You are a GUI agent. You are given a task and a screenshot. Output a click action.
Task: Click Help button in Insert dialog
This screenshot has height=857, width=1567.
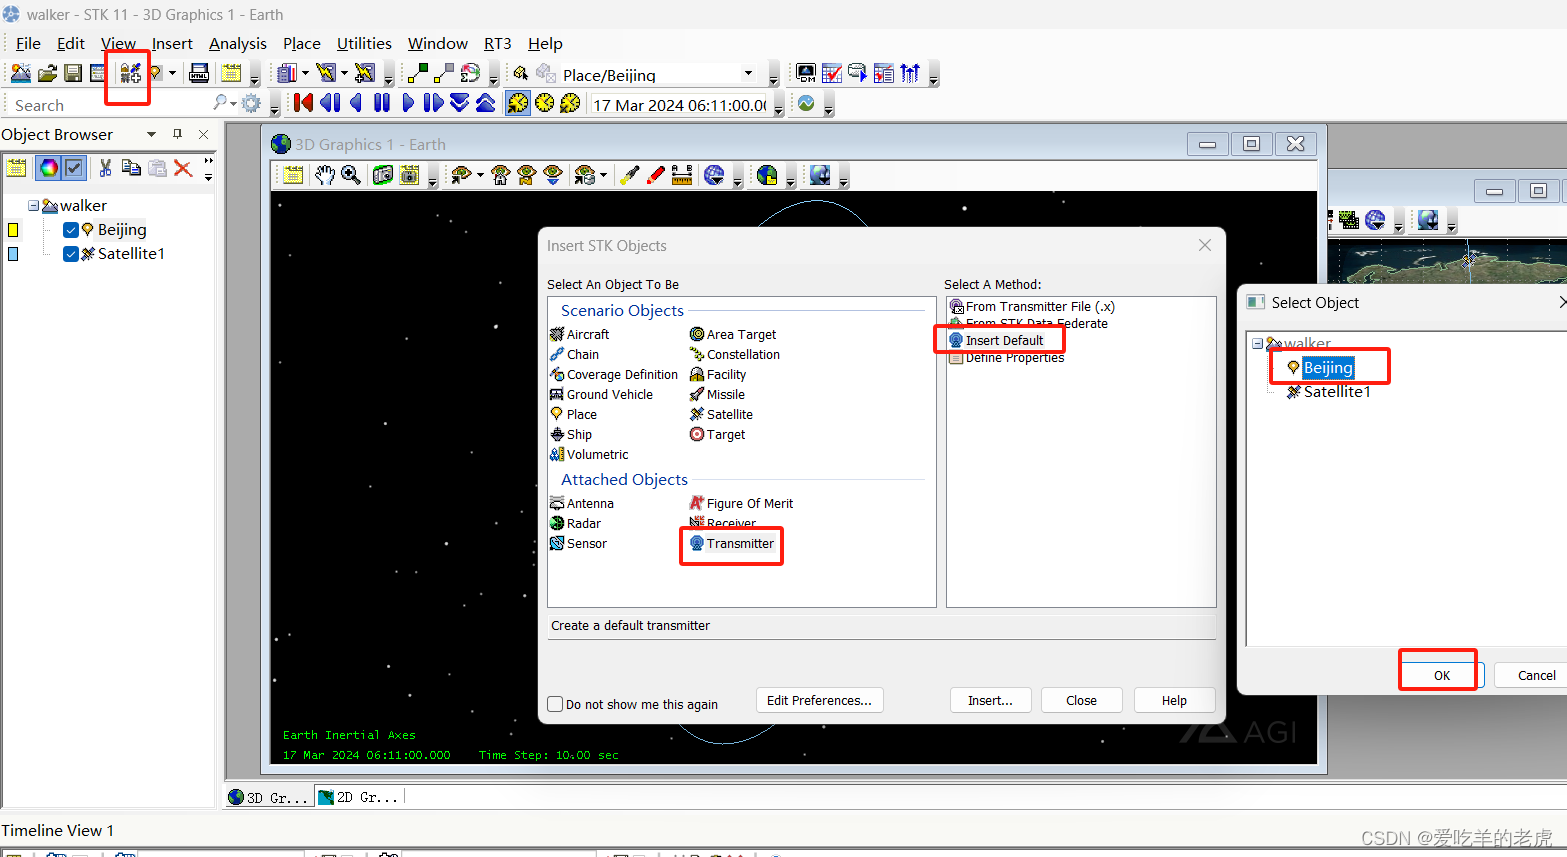coord(1174,700)
